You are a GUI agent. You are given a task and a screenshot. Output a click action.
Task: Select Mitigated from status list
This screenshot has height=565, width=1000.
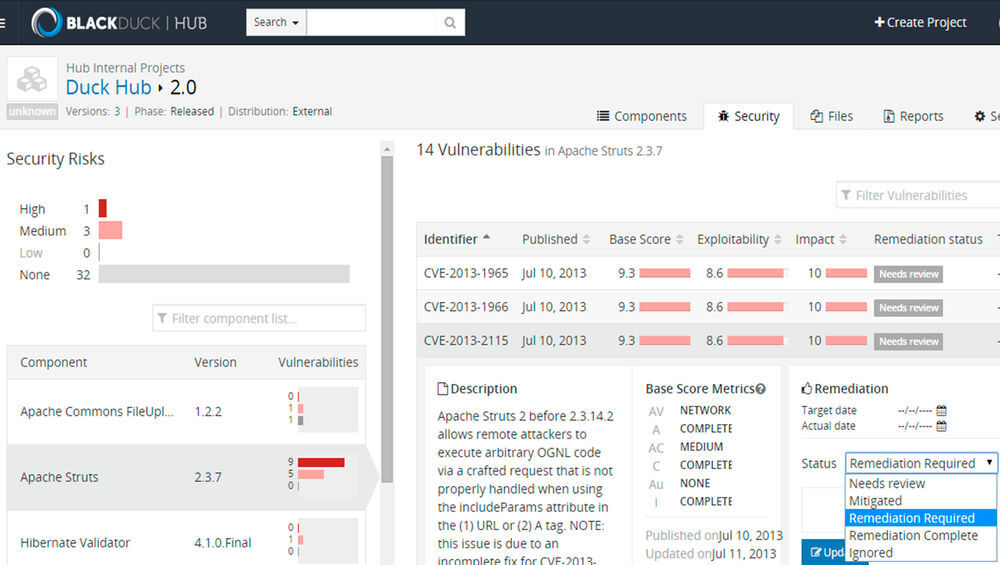[x=875, y=501]
